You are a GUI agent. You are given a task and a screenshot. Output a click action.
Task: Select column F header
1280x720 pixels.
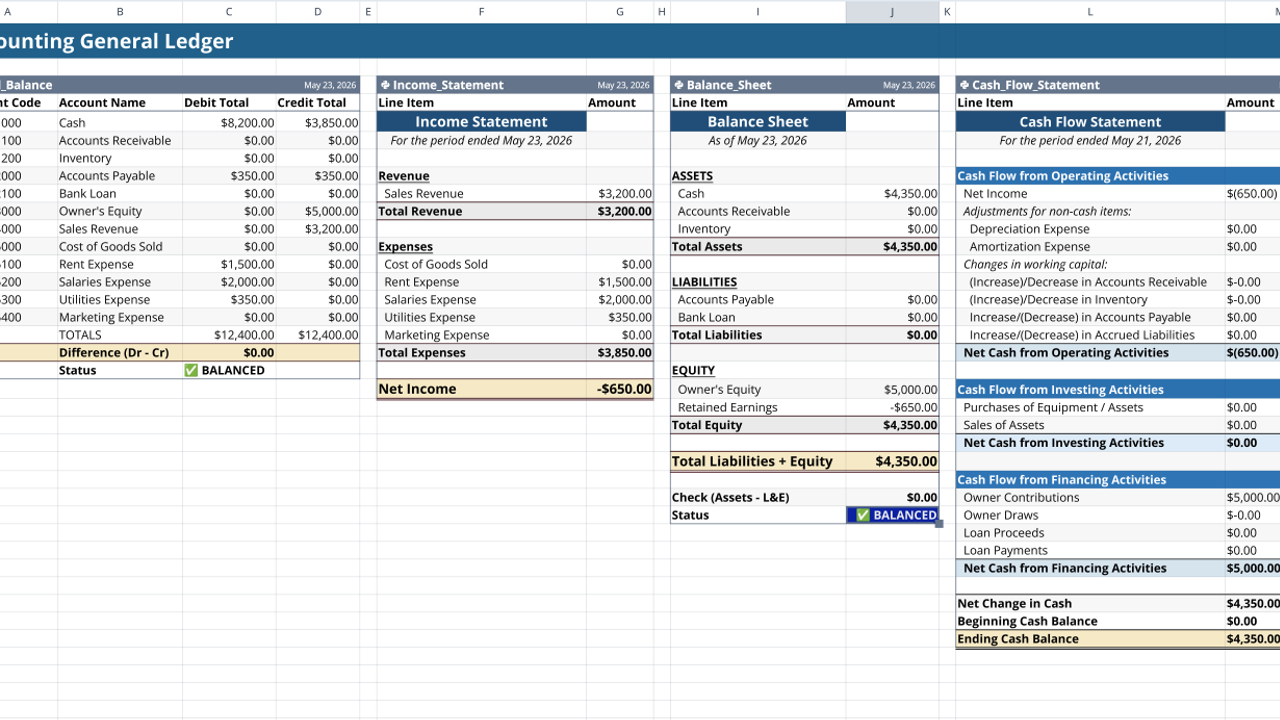[481, 12]
